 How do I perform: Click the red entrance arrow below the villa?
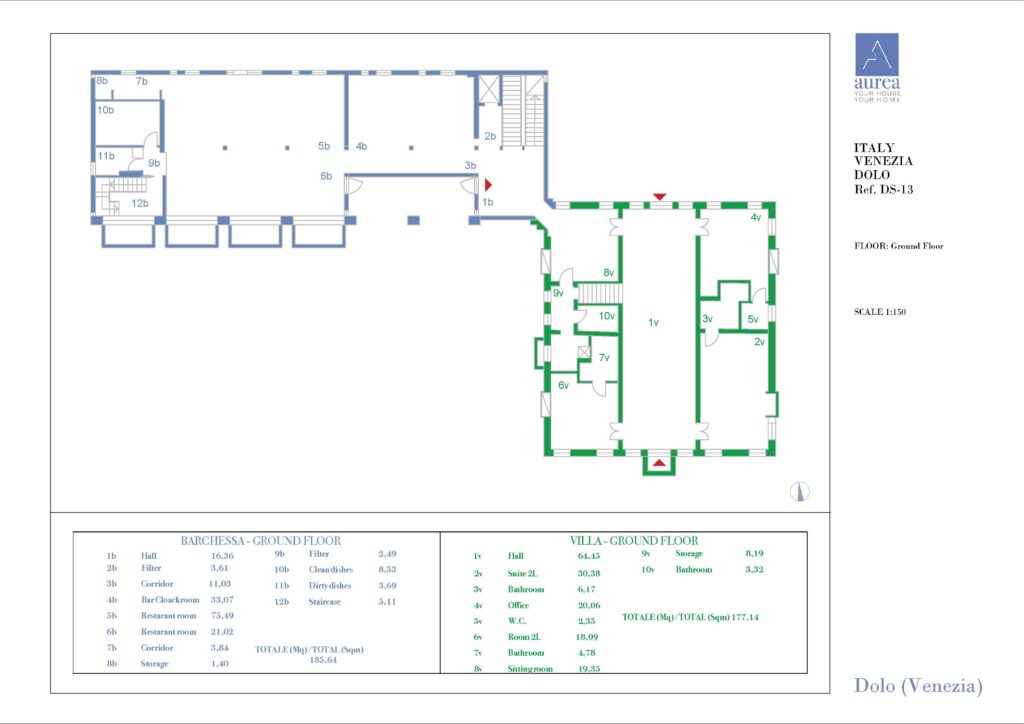[x=658, y=462]
